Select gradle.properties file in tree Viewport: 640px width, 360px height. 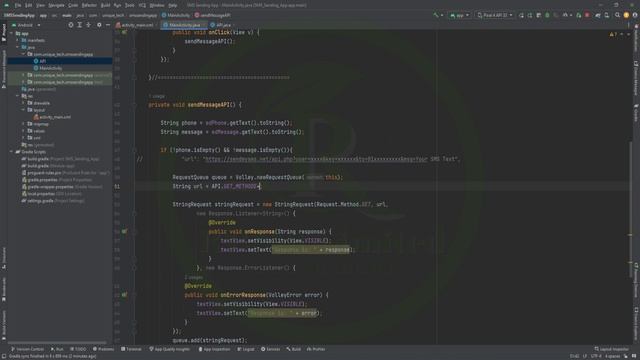(57, 180)
